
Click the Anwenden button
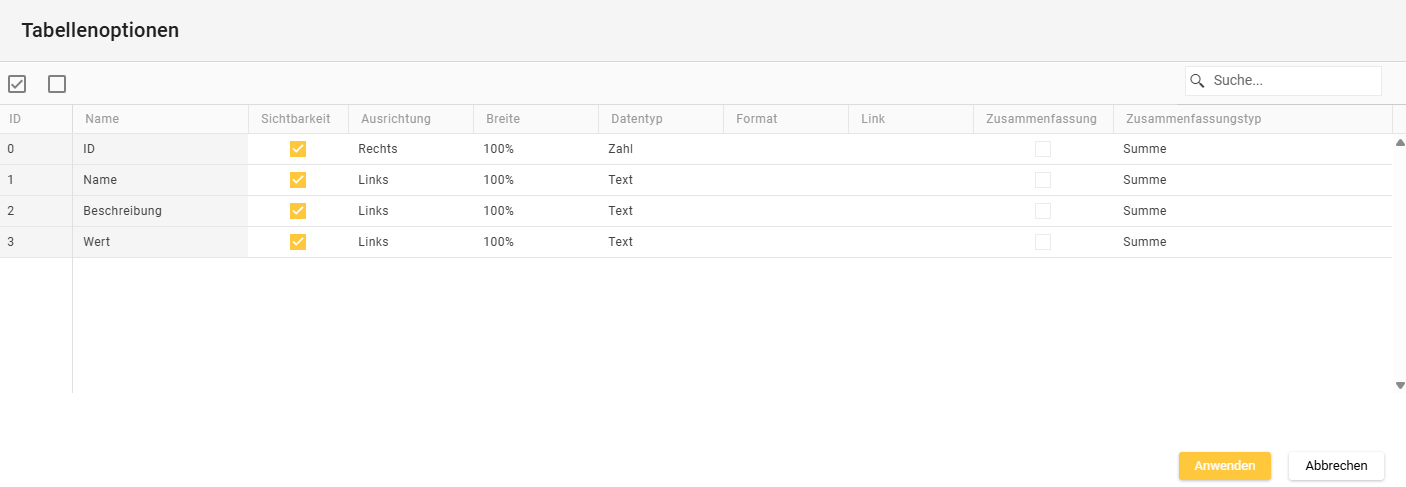click(1224, 466)
